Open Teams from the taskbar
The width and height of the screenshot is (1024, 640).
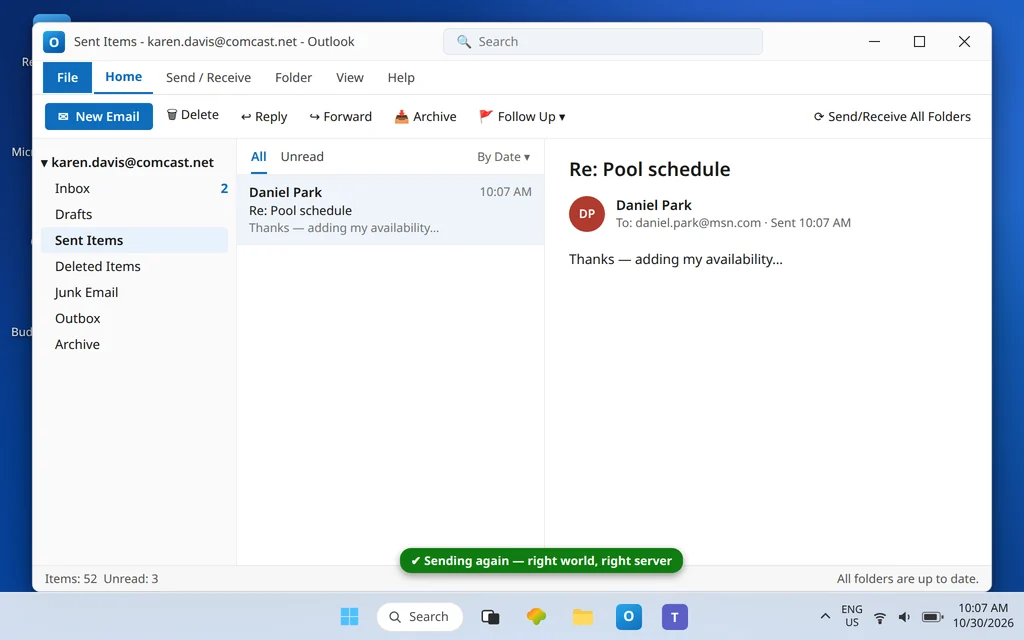[675, 616]
